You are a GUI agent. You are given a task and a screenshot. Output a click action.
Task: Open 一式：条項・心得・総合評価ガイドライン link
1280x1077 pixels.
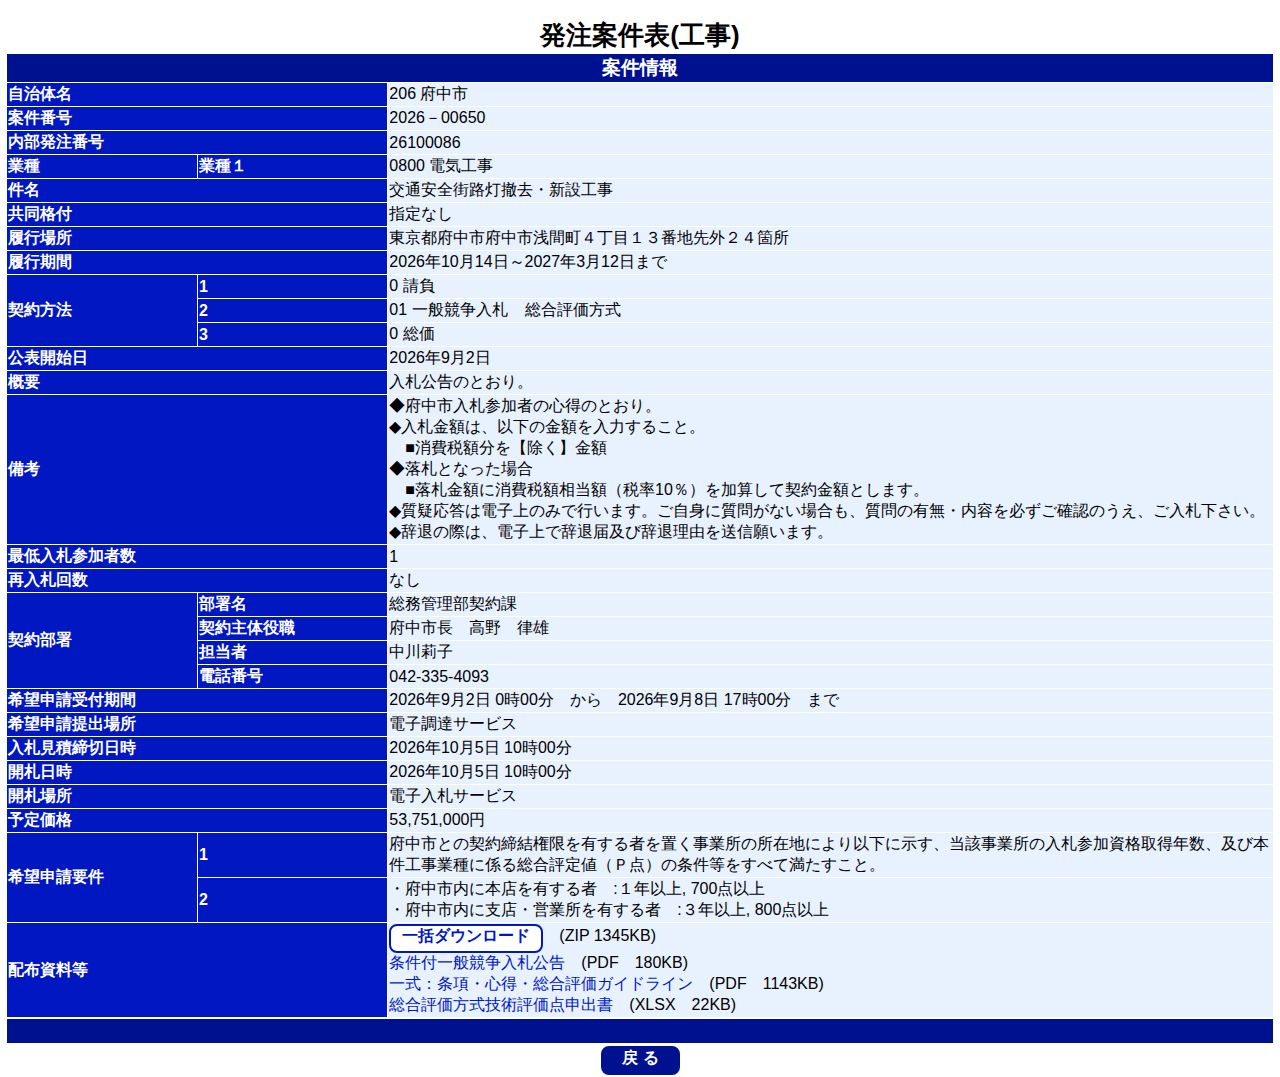(x=541, y=984)
